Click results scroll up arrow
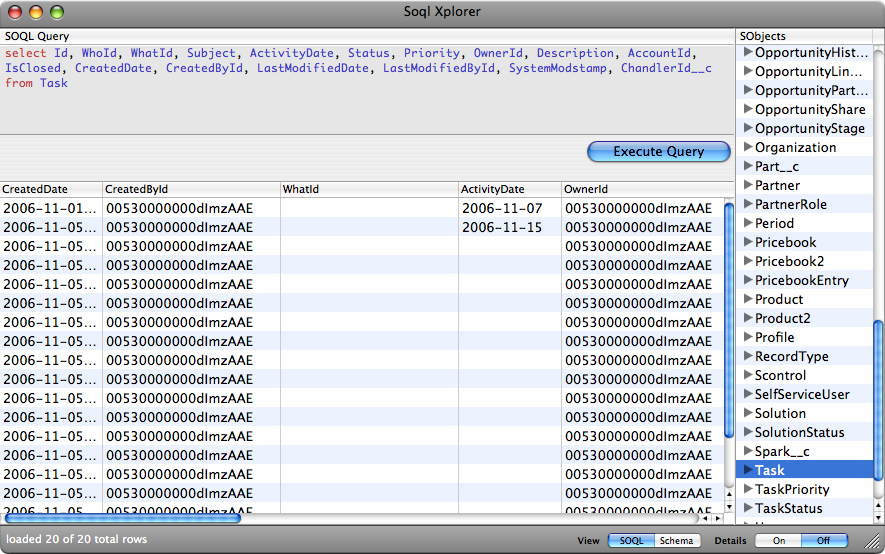The height and width of the screenshot is (554, 885). point(729,494)
